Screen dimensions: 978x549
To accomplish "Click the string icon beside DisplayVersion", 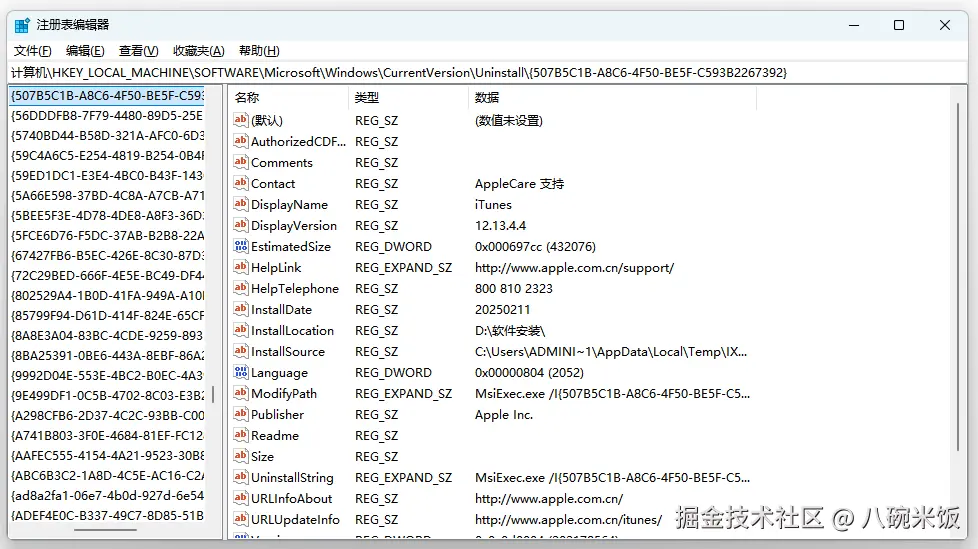I will click(241, 225).
